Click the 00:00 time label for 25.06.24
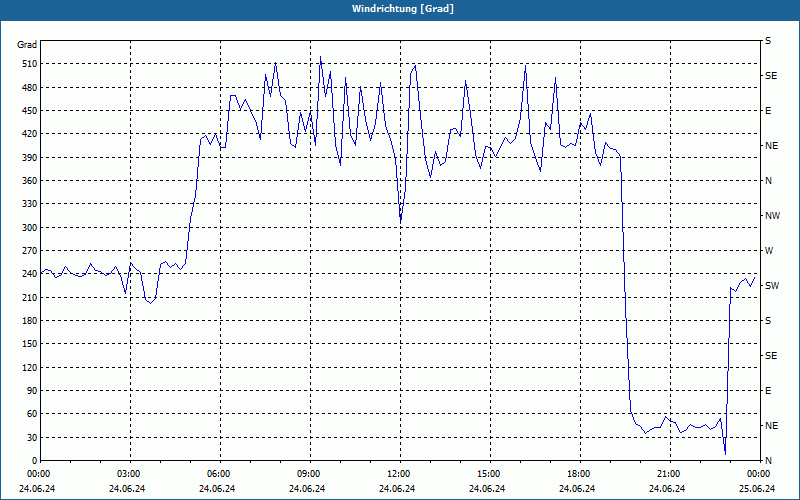The height and width of the screenshot is (500, 800). [x=757, y=474]
